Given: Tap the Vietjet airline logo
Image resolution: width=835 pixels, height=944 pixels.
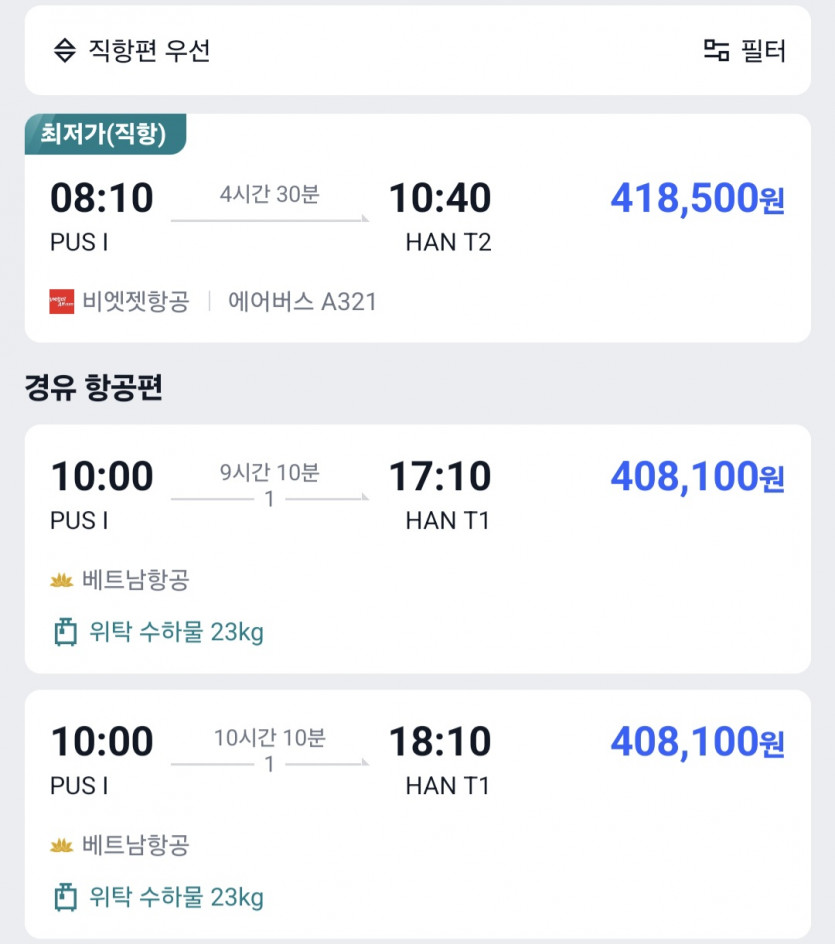Looking at the screenshot, I should [62, 302].
